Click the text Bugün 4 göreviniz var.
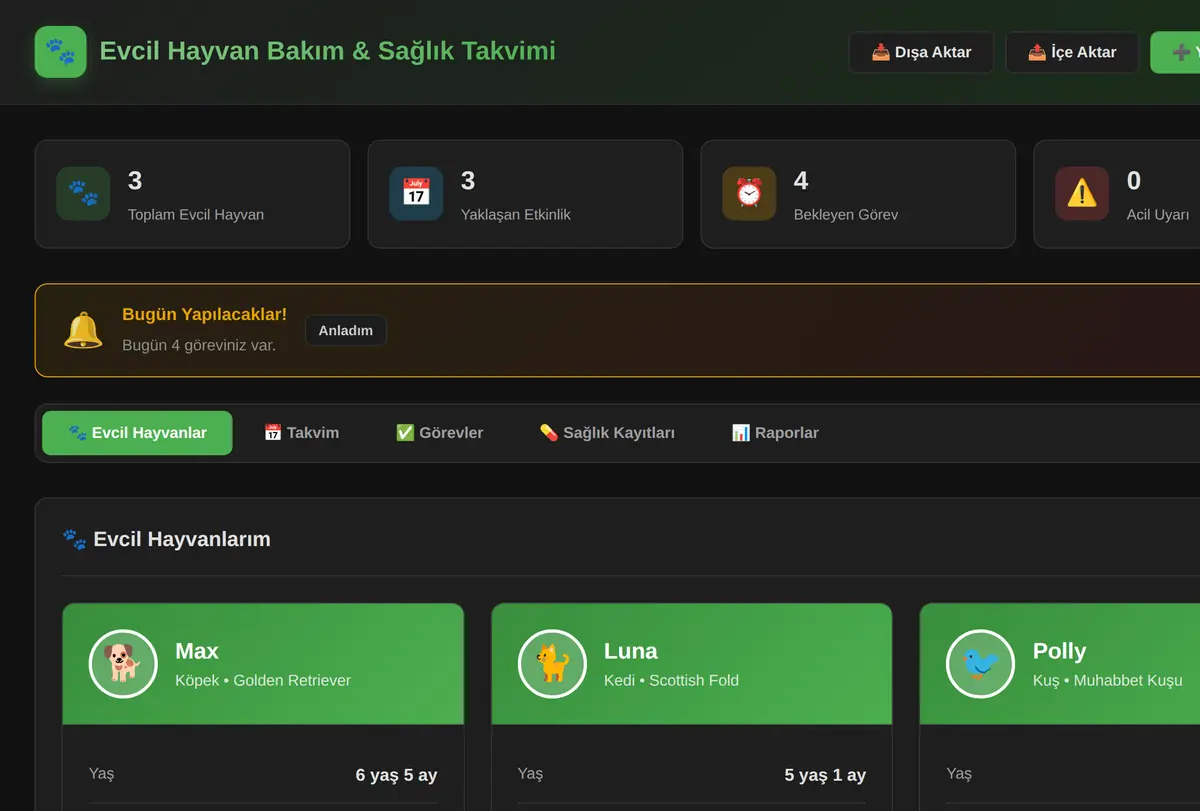Image resolution: width=1200 pixels, height=811 pixels. [199, 345]
